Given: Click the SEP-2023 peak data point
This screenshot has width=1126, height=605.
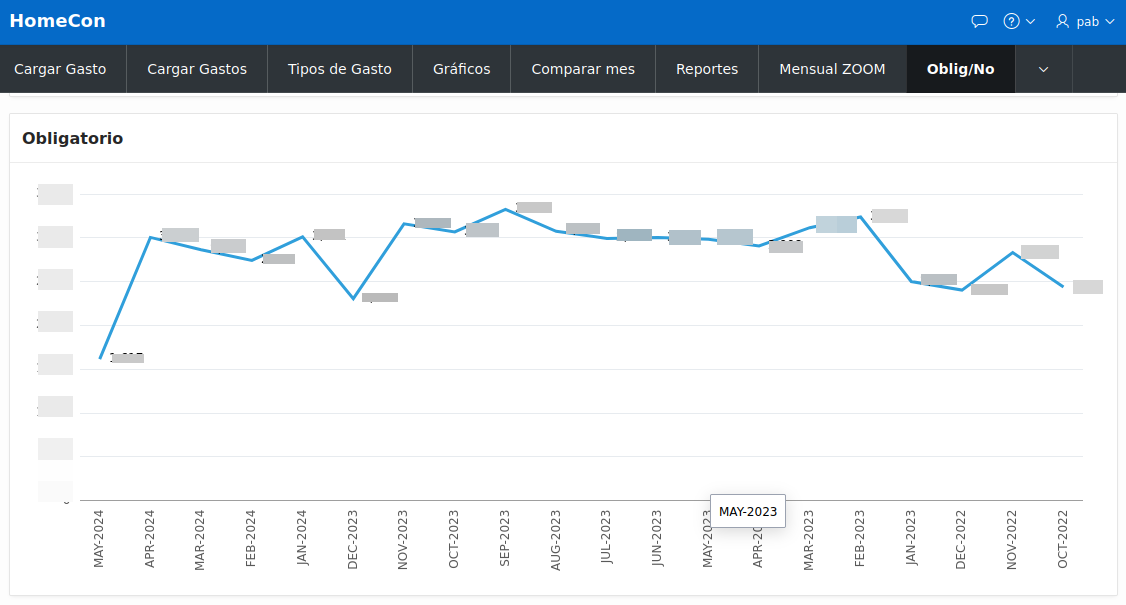Looking at the screenshot, I should point(505,210).
